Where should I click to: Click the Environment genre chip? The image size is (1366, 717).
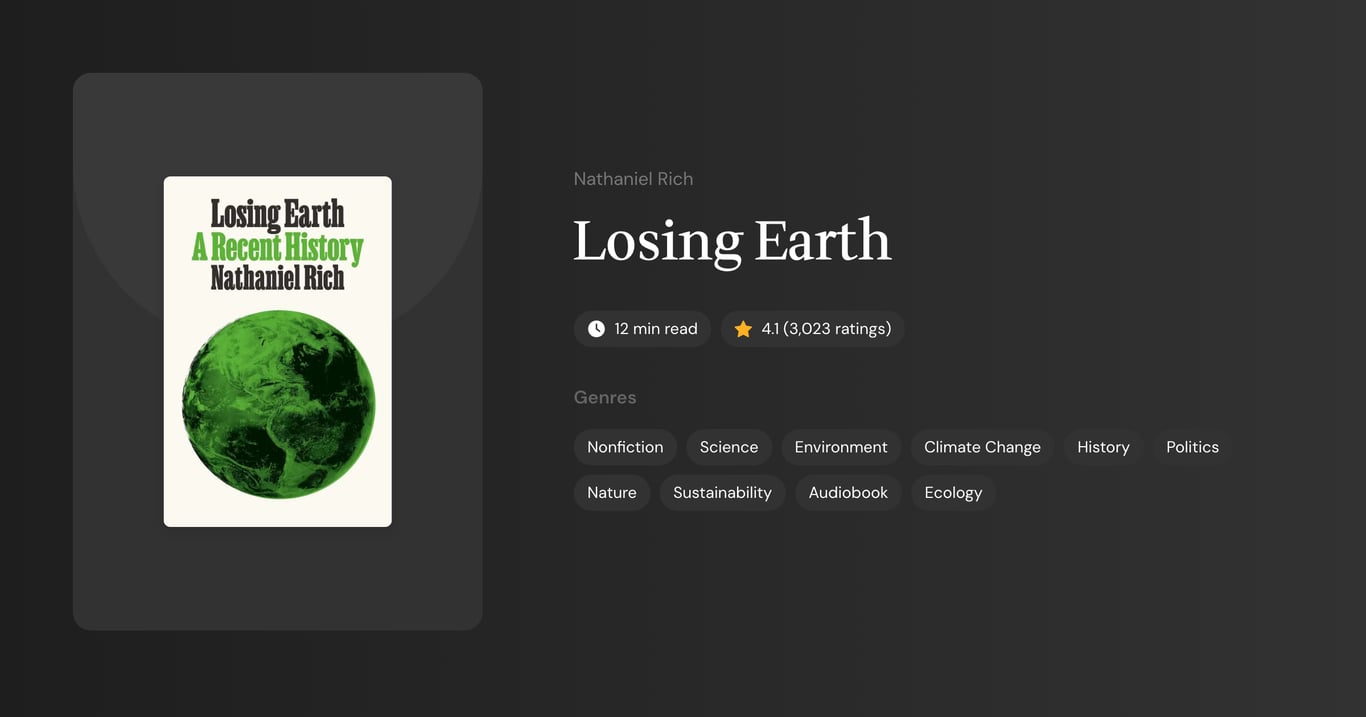click(x=841, y=447)
